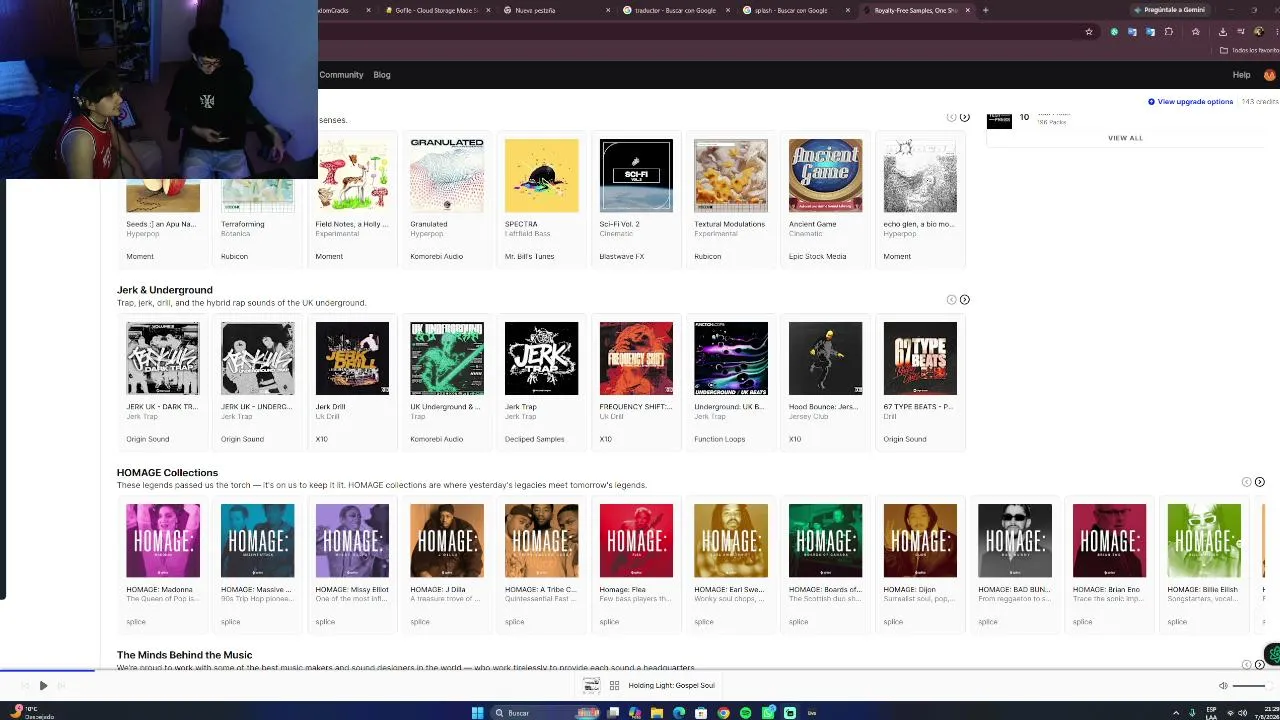This screenshot has height=720, width=1280.
Task: Show next items in Minds Behind the Music
Action: 1259,664
